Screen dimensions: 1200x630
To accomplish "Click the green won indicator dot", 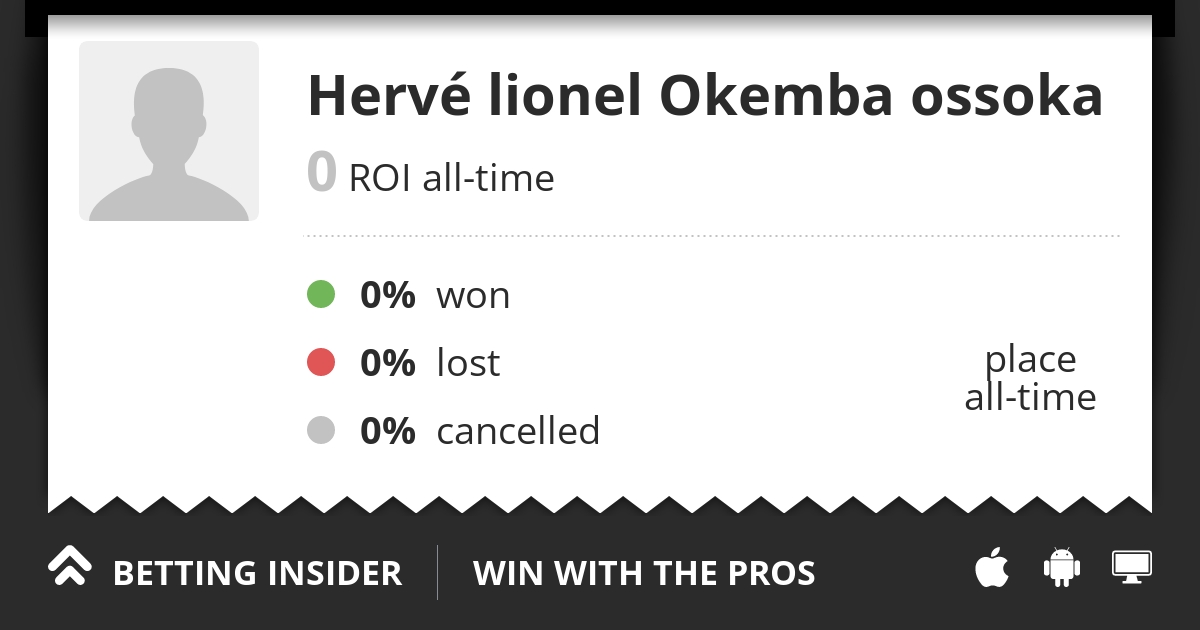I will tap(321, 295).
